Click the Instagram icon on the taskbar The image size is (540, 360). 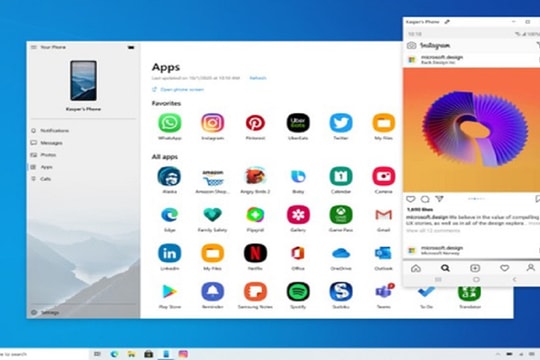pos(183,354)
